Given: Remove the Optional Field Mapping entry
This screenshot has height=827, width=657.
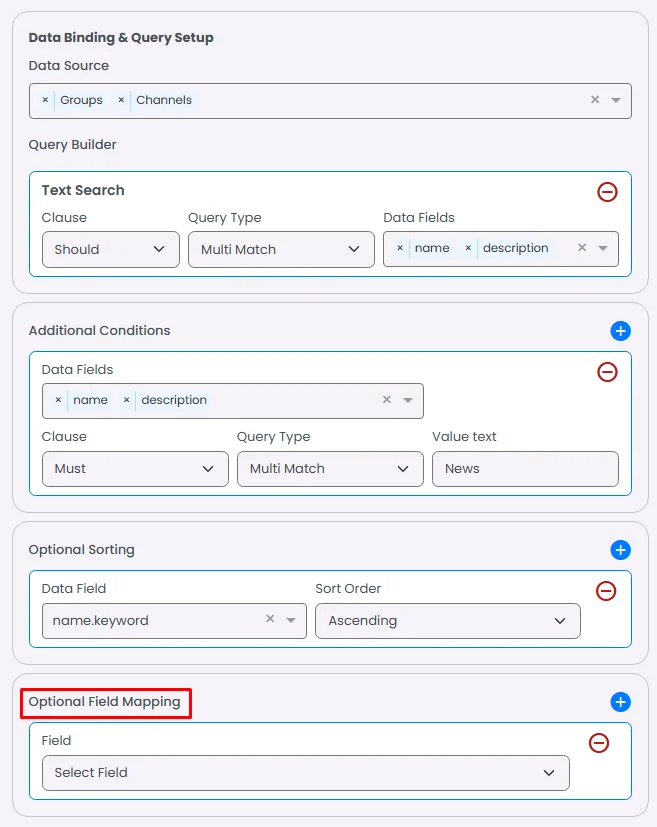Looking at the screenshot, I should 598,743.
